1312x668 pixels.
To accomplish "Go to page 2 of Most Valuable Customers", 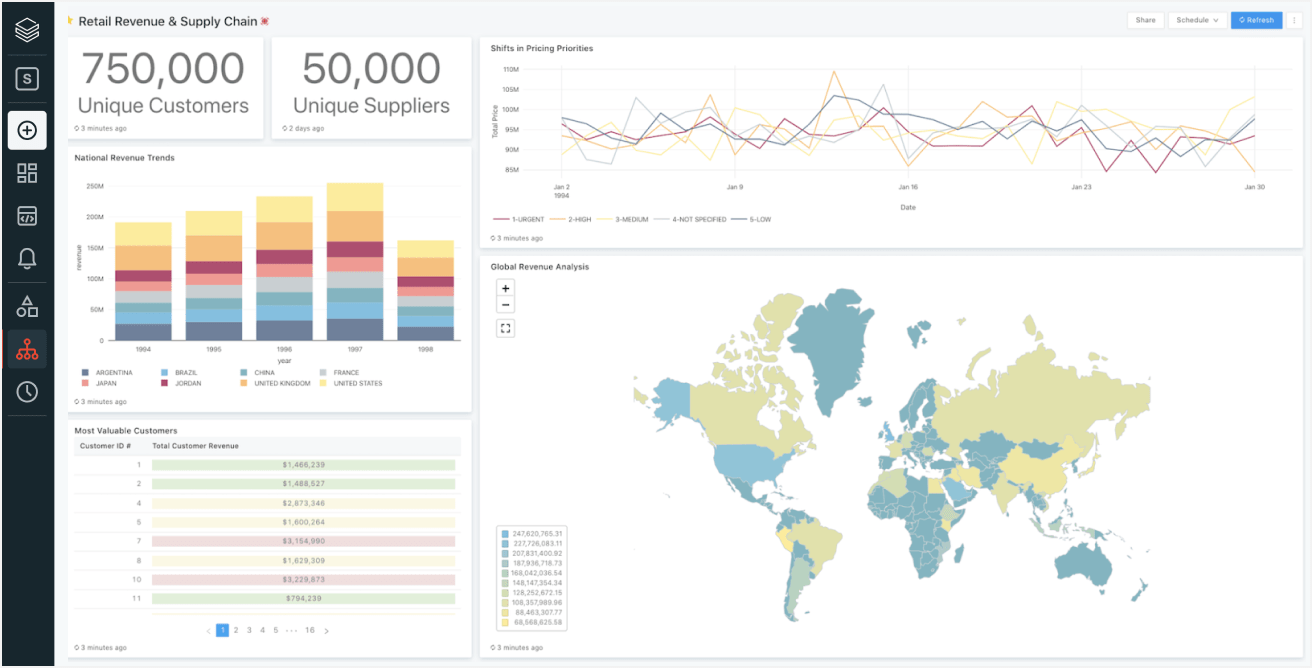I will click(x=236, y=631).
